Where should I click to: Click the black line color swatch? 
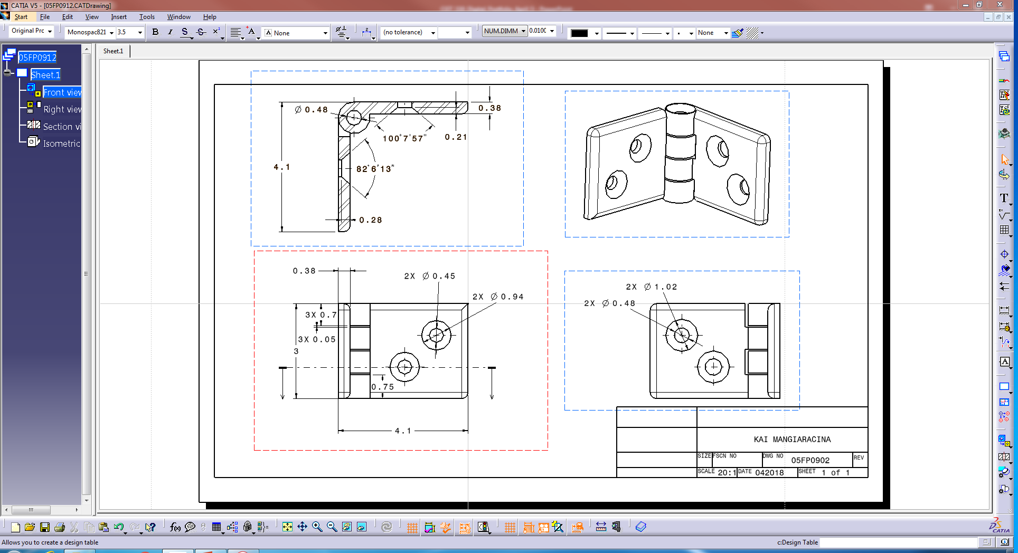click(579, 33)
